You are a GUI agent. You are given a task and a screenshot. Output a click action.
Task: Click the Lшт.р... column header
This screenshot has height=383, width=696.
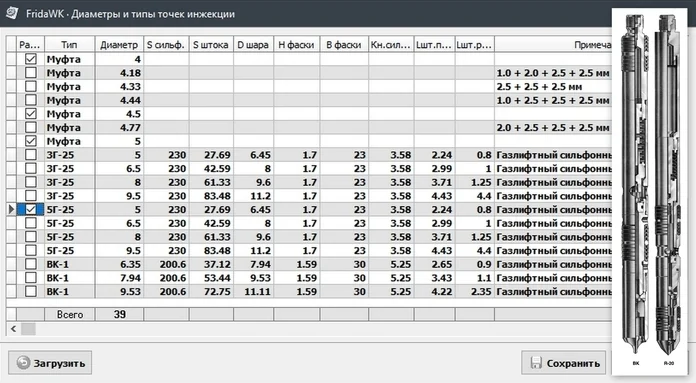[x=475, y=44]
